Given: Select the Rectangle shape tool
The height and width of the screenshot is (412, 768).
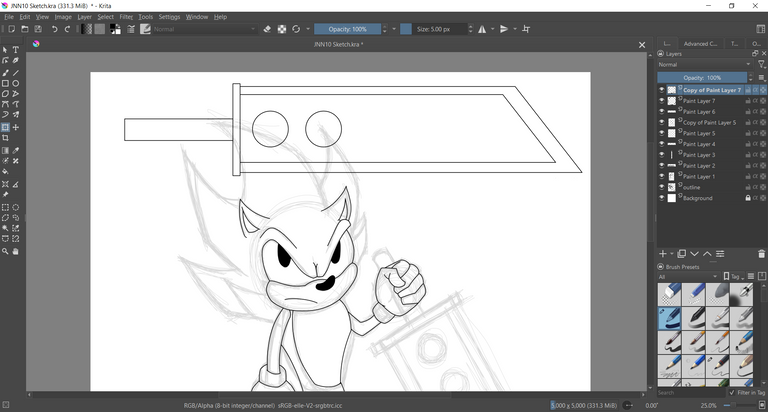Looking at the screenshot, I should pos(5,83).
